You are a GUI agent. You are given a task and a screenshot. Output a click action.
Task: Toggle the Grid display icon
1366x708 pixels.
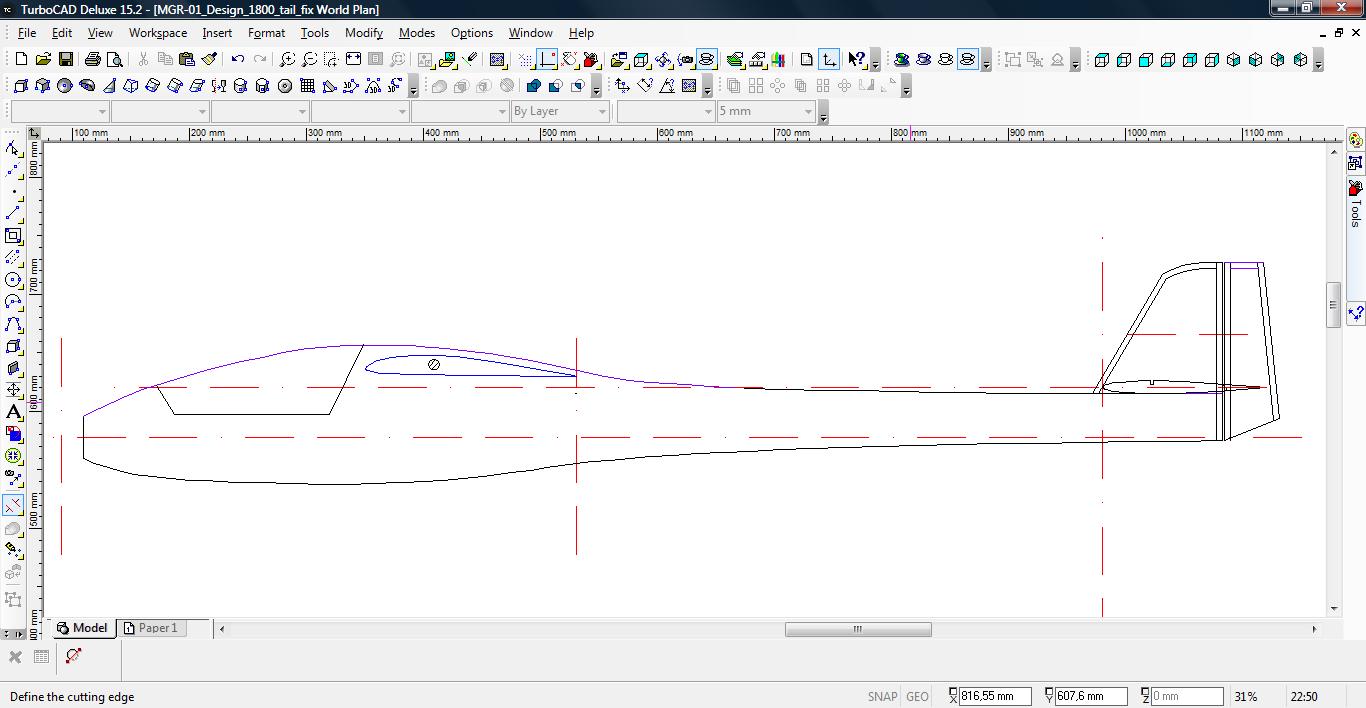pos(526,59)
